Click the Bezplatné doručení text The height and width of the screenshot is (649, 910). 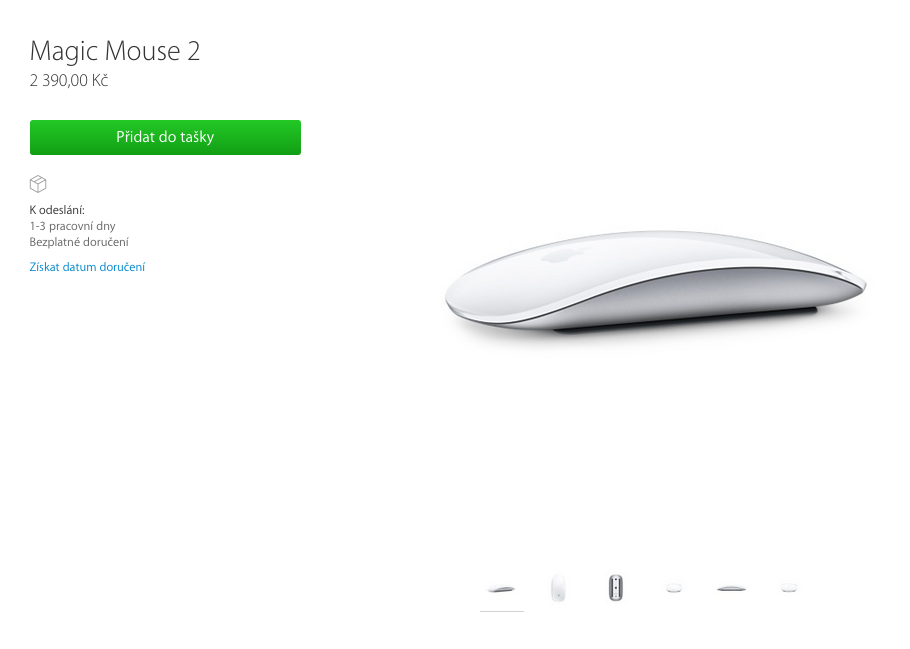80,242
